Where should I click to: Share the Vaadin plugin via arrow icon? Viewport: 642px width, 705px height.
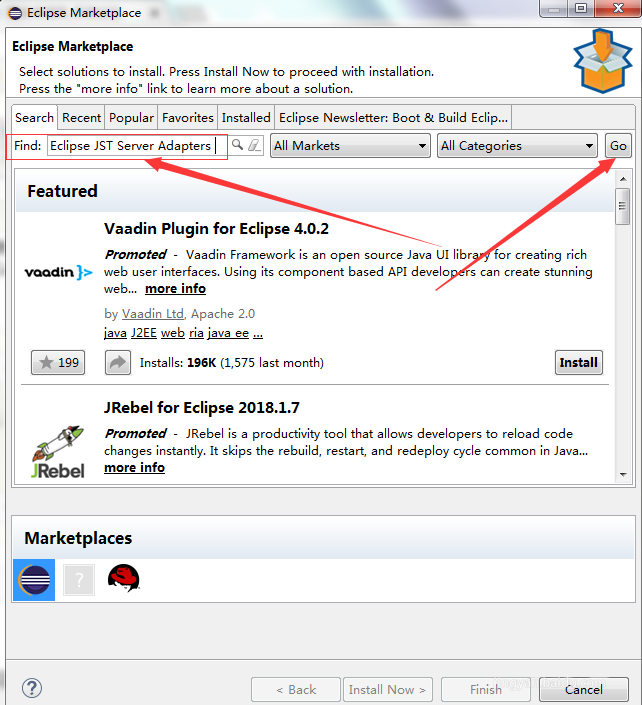(x=118, y=362)
